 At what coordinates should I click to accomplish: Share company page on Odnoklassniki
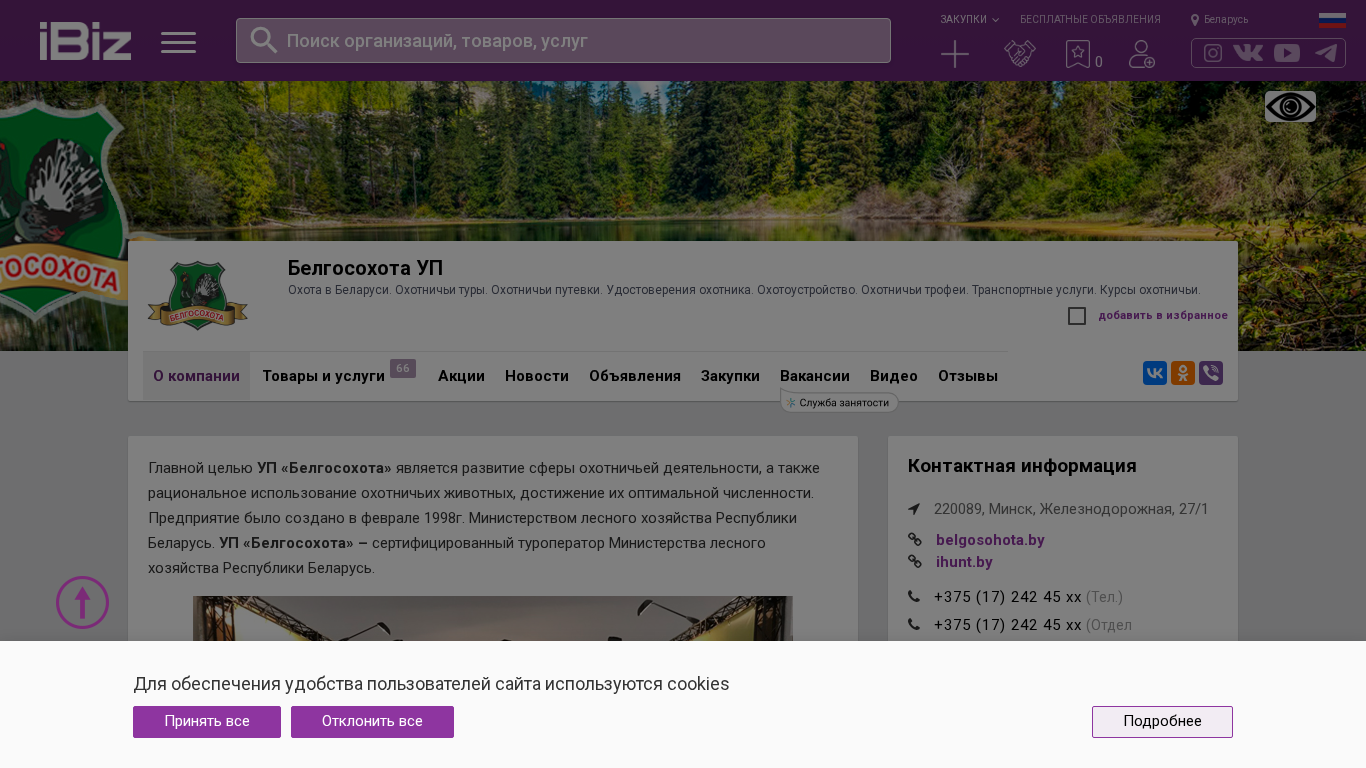click(x=1183, y=373)
